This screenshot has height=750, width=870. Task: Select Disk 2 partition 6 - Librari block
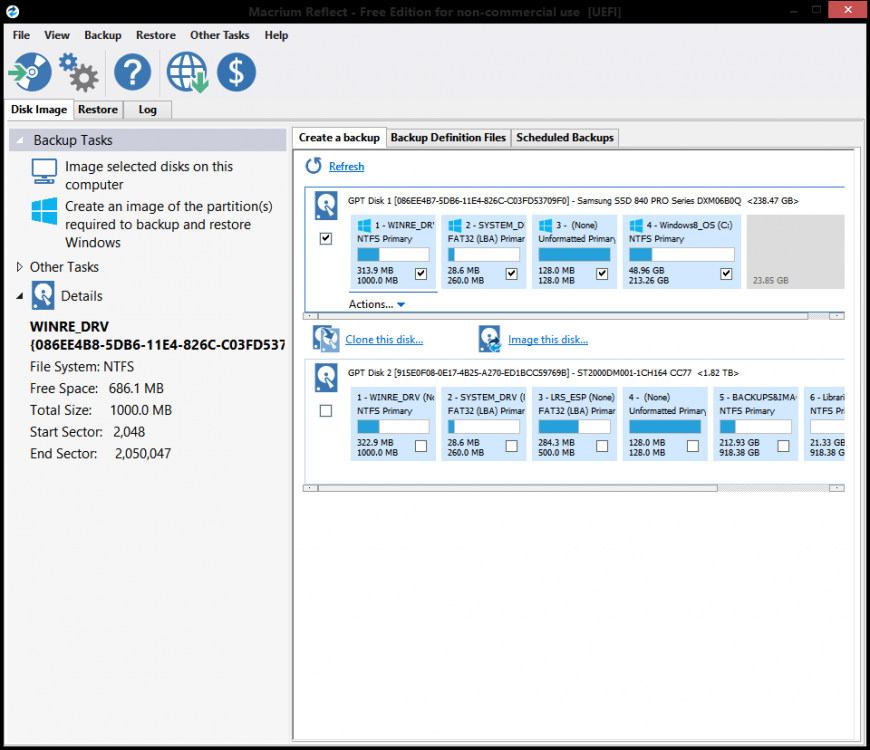tap(825, 424)
